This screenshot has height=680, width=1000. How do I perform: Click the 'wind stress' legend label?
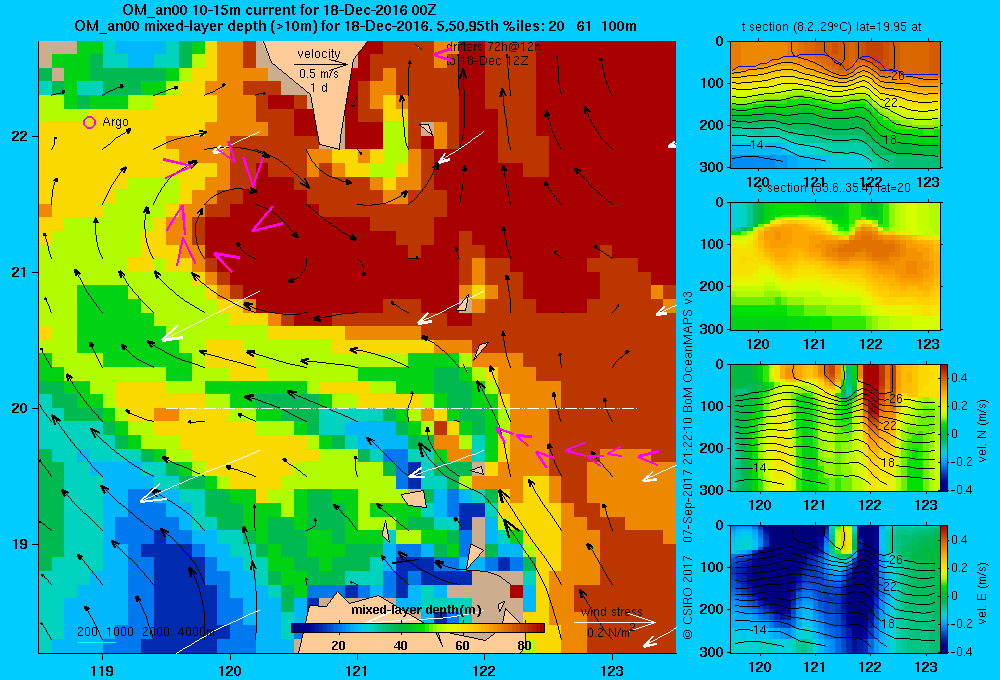tap(612, 612)
